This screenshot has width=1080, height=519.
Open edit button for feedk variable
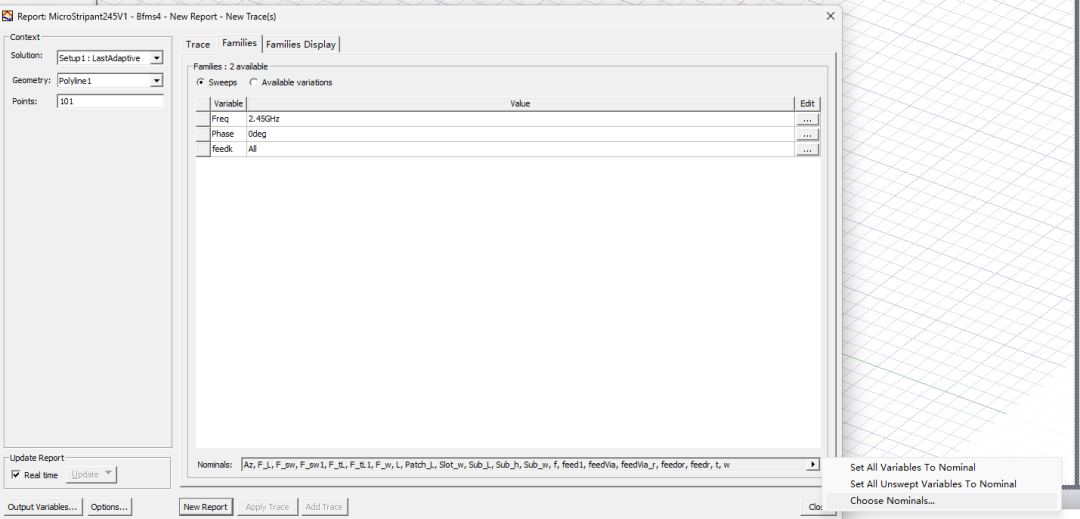click(x=807, y=149)
